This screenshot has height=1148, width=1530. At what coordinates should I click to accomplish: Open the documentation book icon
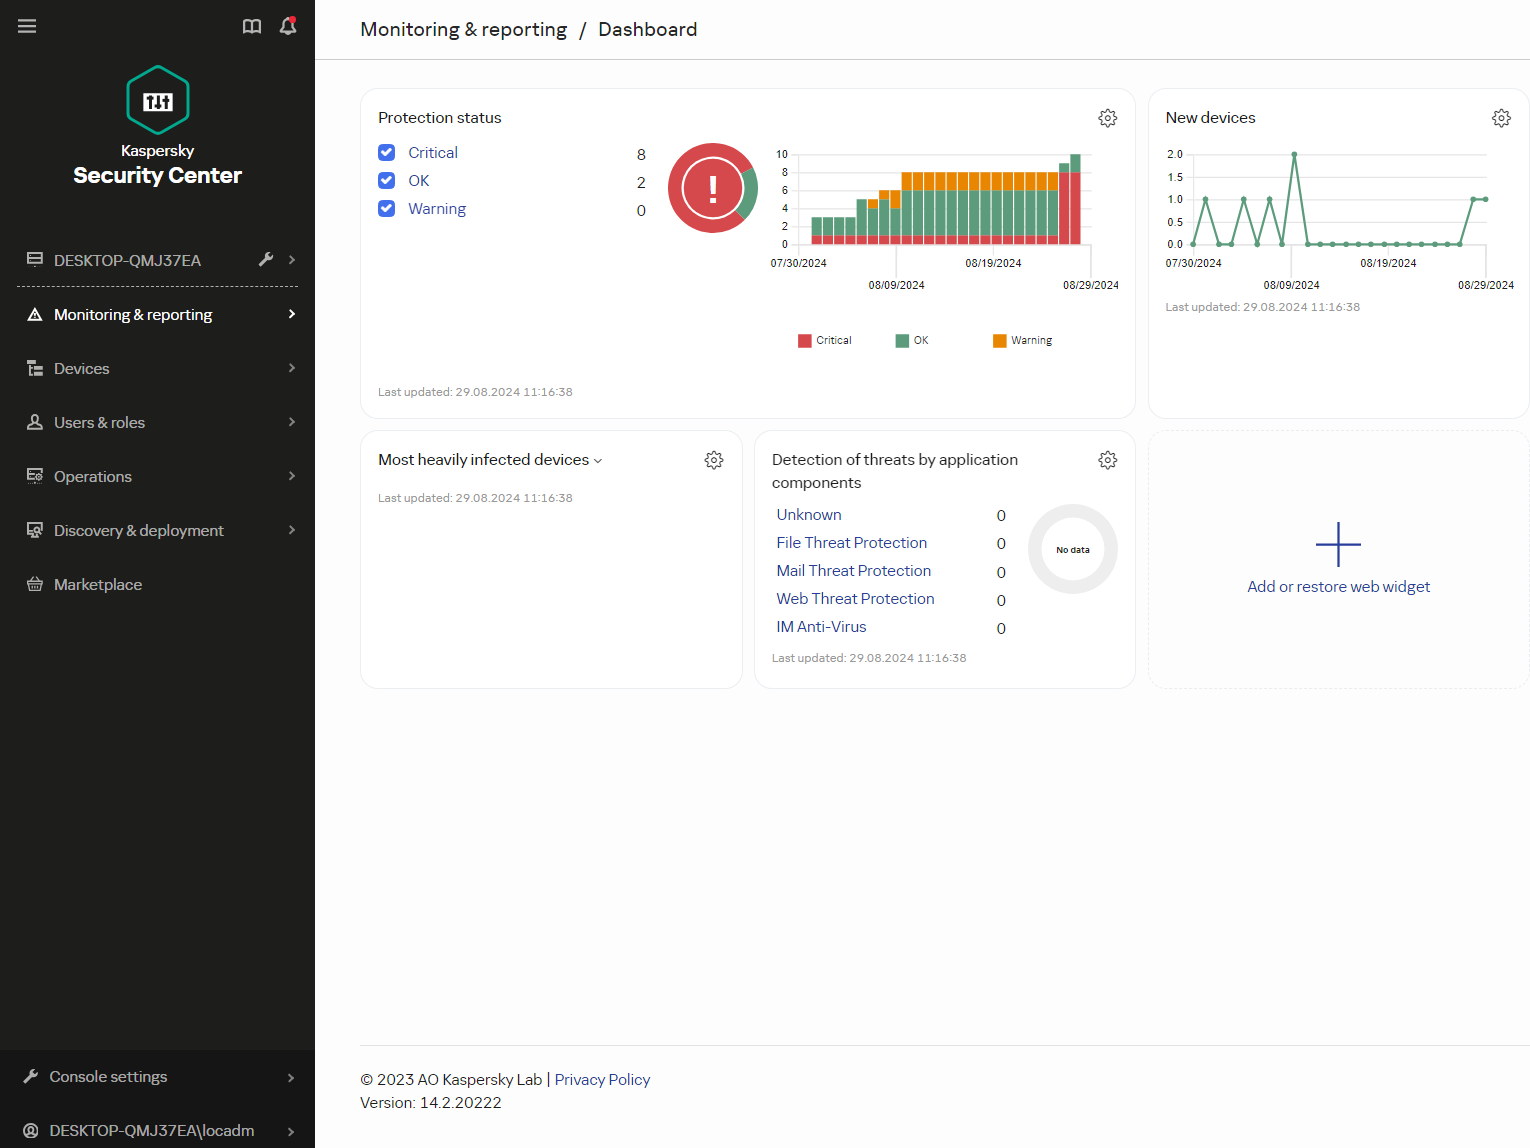click(252, 26)
